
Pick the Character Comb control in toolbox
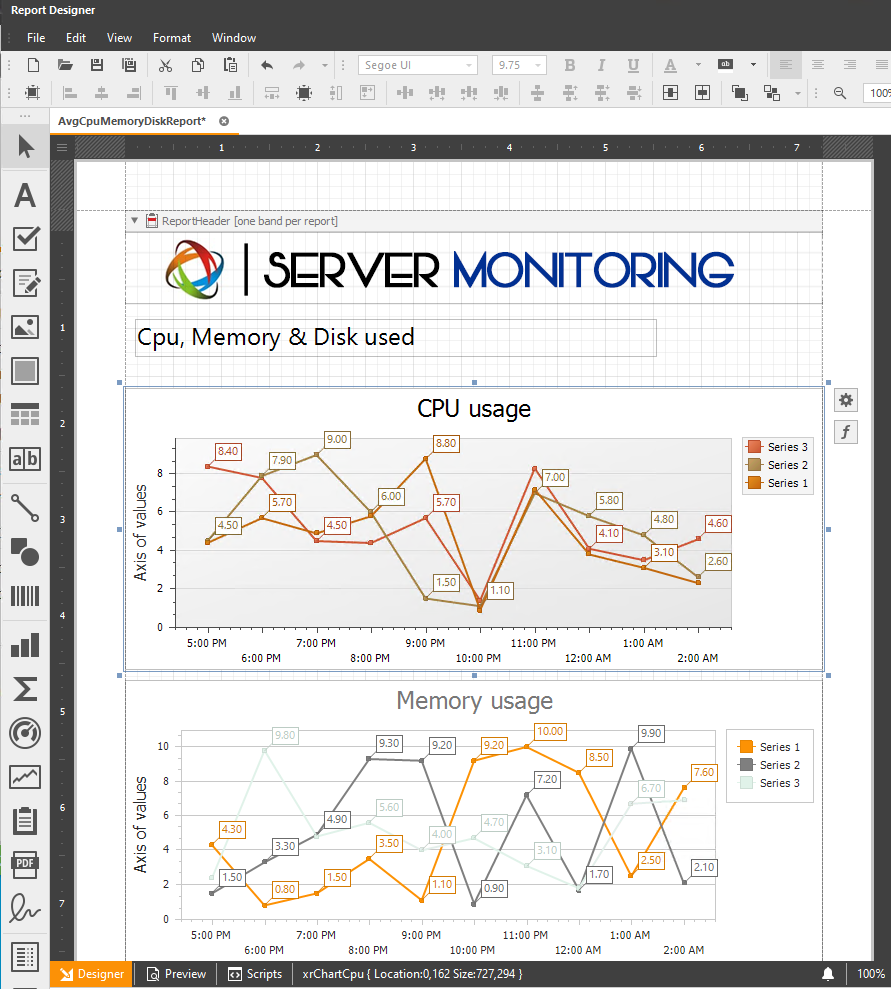click(x=25, y=459)
